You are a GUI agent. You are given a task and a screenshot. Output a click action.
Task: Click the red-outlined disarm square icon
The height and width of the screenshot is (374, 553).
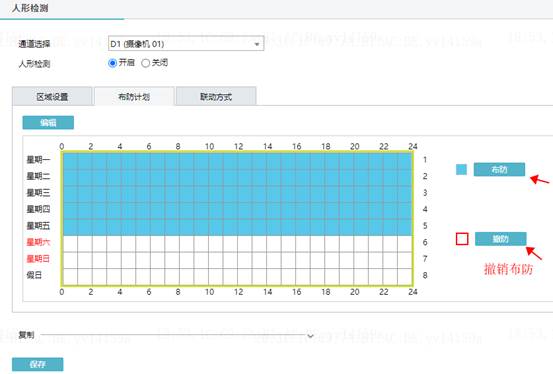(462, 239)
